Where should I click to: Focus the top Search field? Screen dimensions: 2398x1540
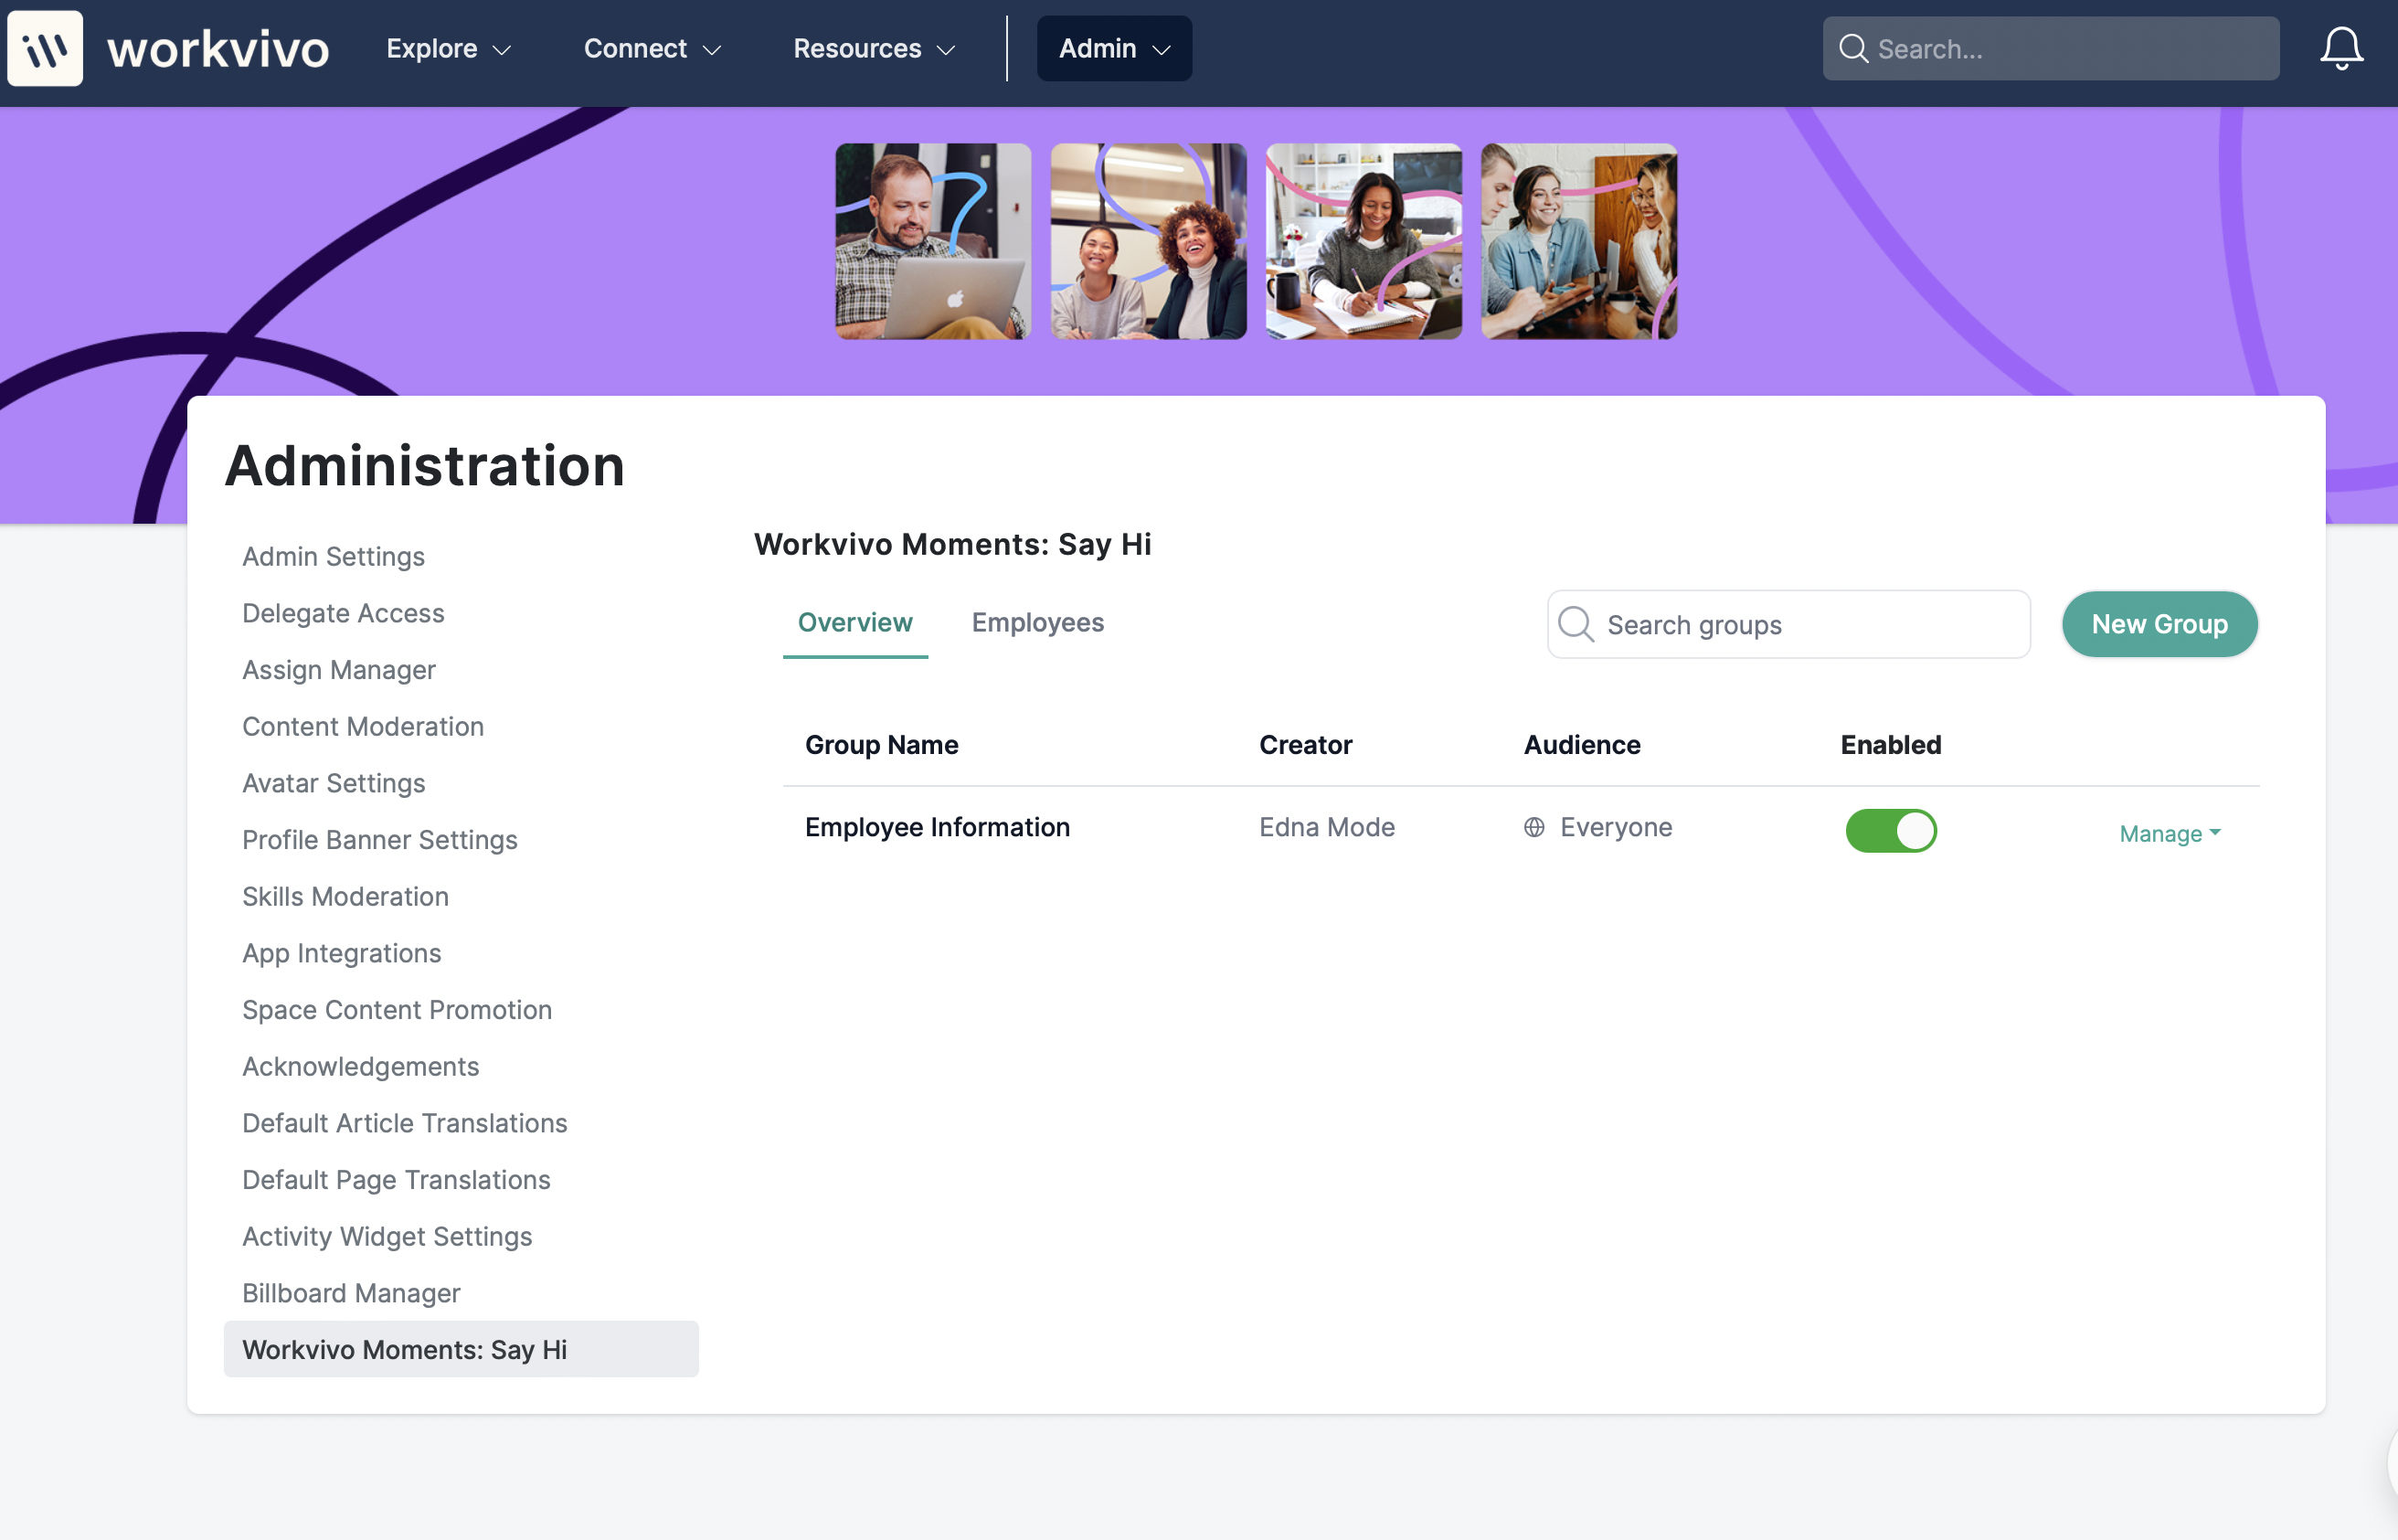point(2051,48)
